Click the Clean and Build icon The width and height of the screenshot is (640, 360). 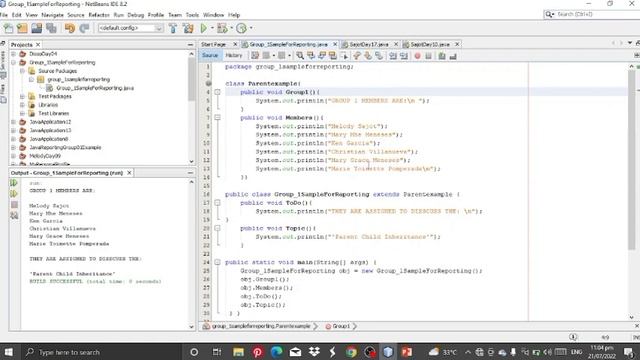(x=188, y=28)
